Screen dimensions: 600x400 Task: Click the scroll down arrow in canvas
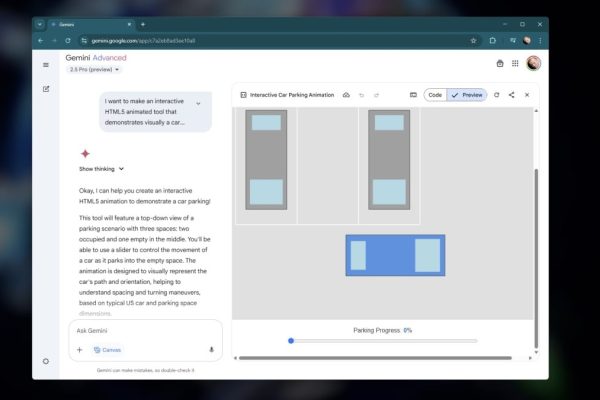click(x=536, y=352)
